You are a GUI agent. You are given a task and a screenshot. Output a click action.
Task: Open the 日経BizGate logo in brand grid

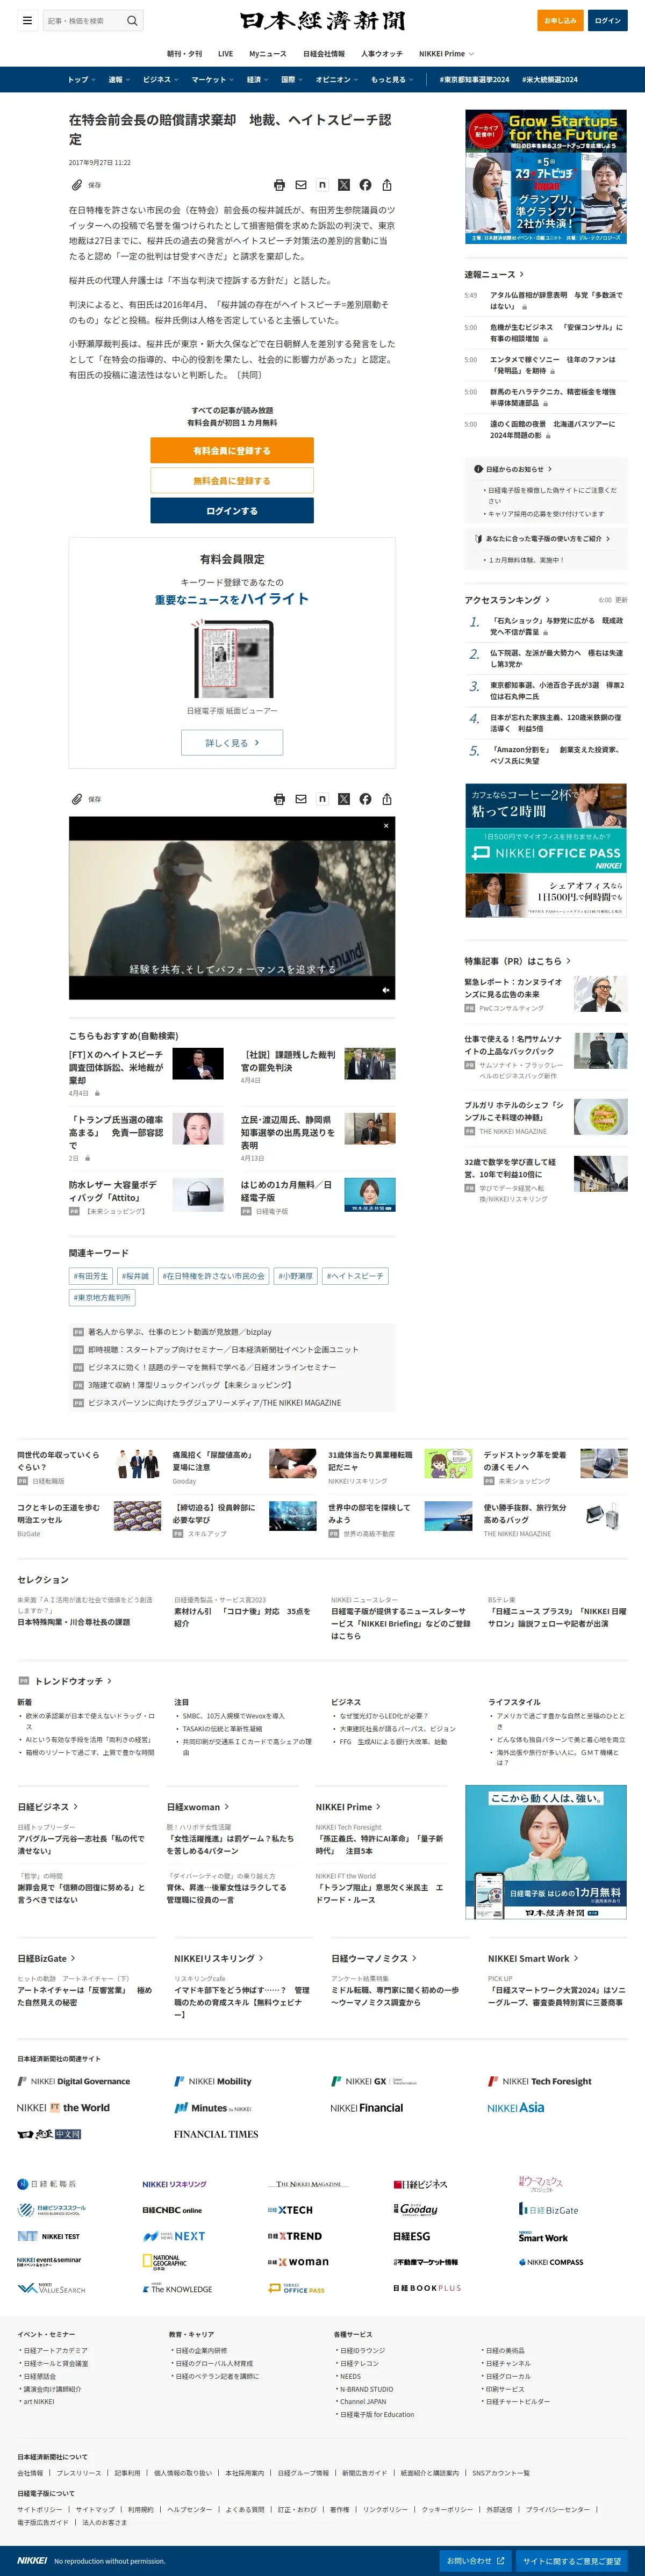[548, 2210]
